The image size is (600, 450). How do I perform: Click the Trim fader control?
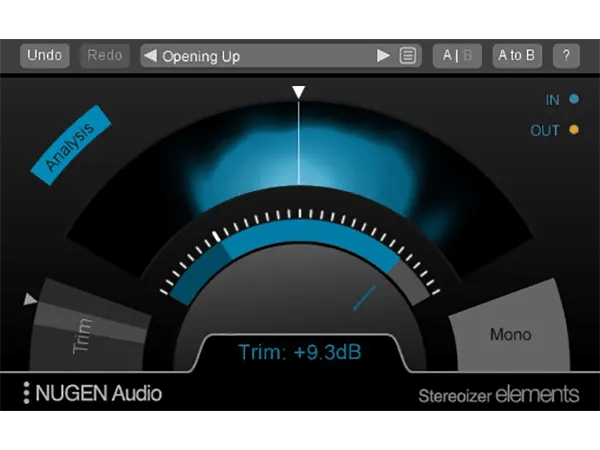(88, 325)
